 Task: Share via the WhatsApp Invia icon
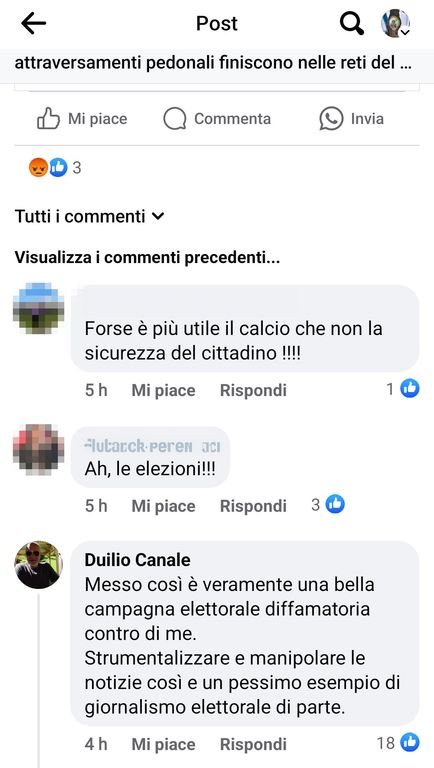pos(331,119)
